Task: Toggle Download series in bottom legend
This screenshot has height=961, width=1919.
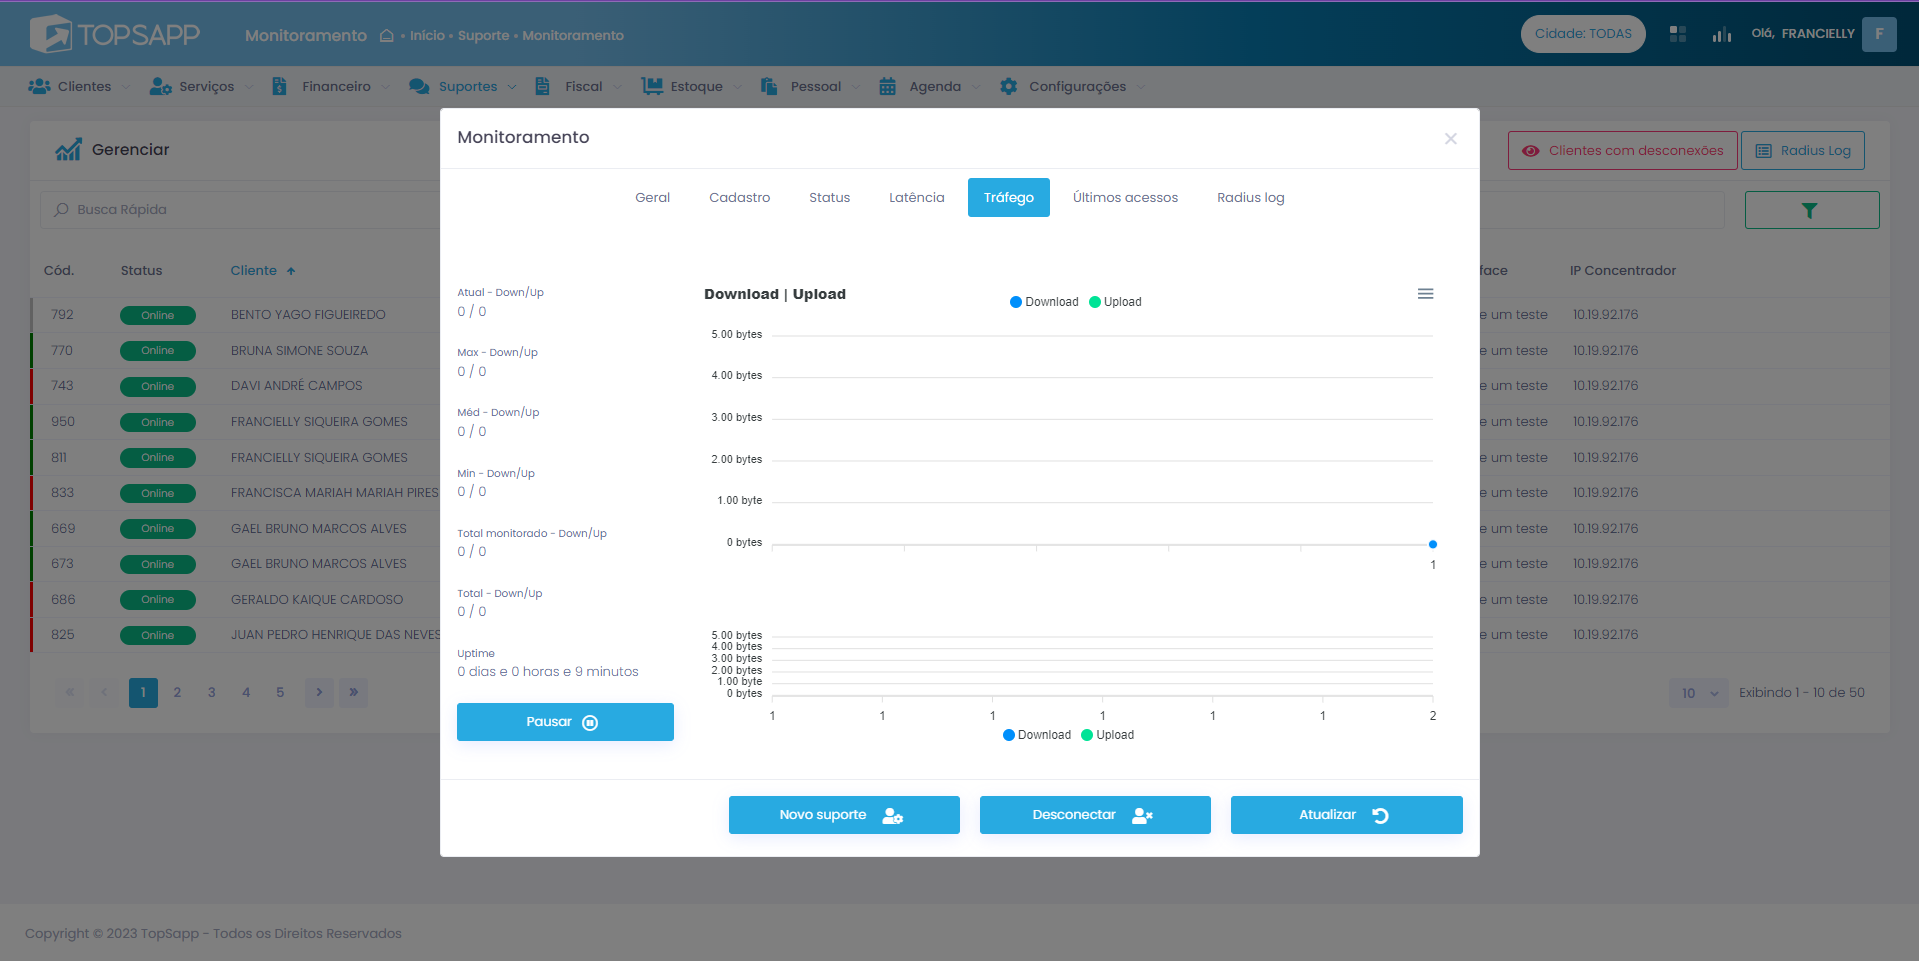Action: click(x=1037, y=735)
